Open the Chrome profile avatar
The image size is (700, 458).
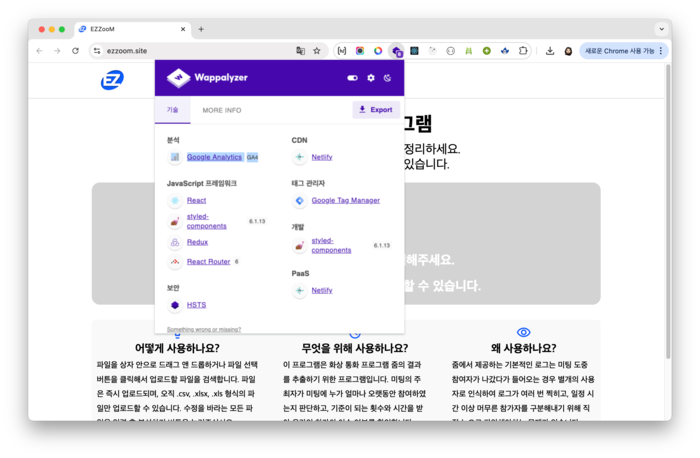coord(568,51)
